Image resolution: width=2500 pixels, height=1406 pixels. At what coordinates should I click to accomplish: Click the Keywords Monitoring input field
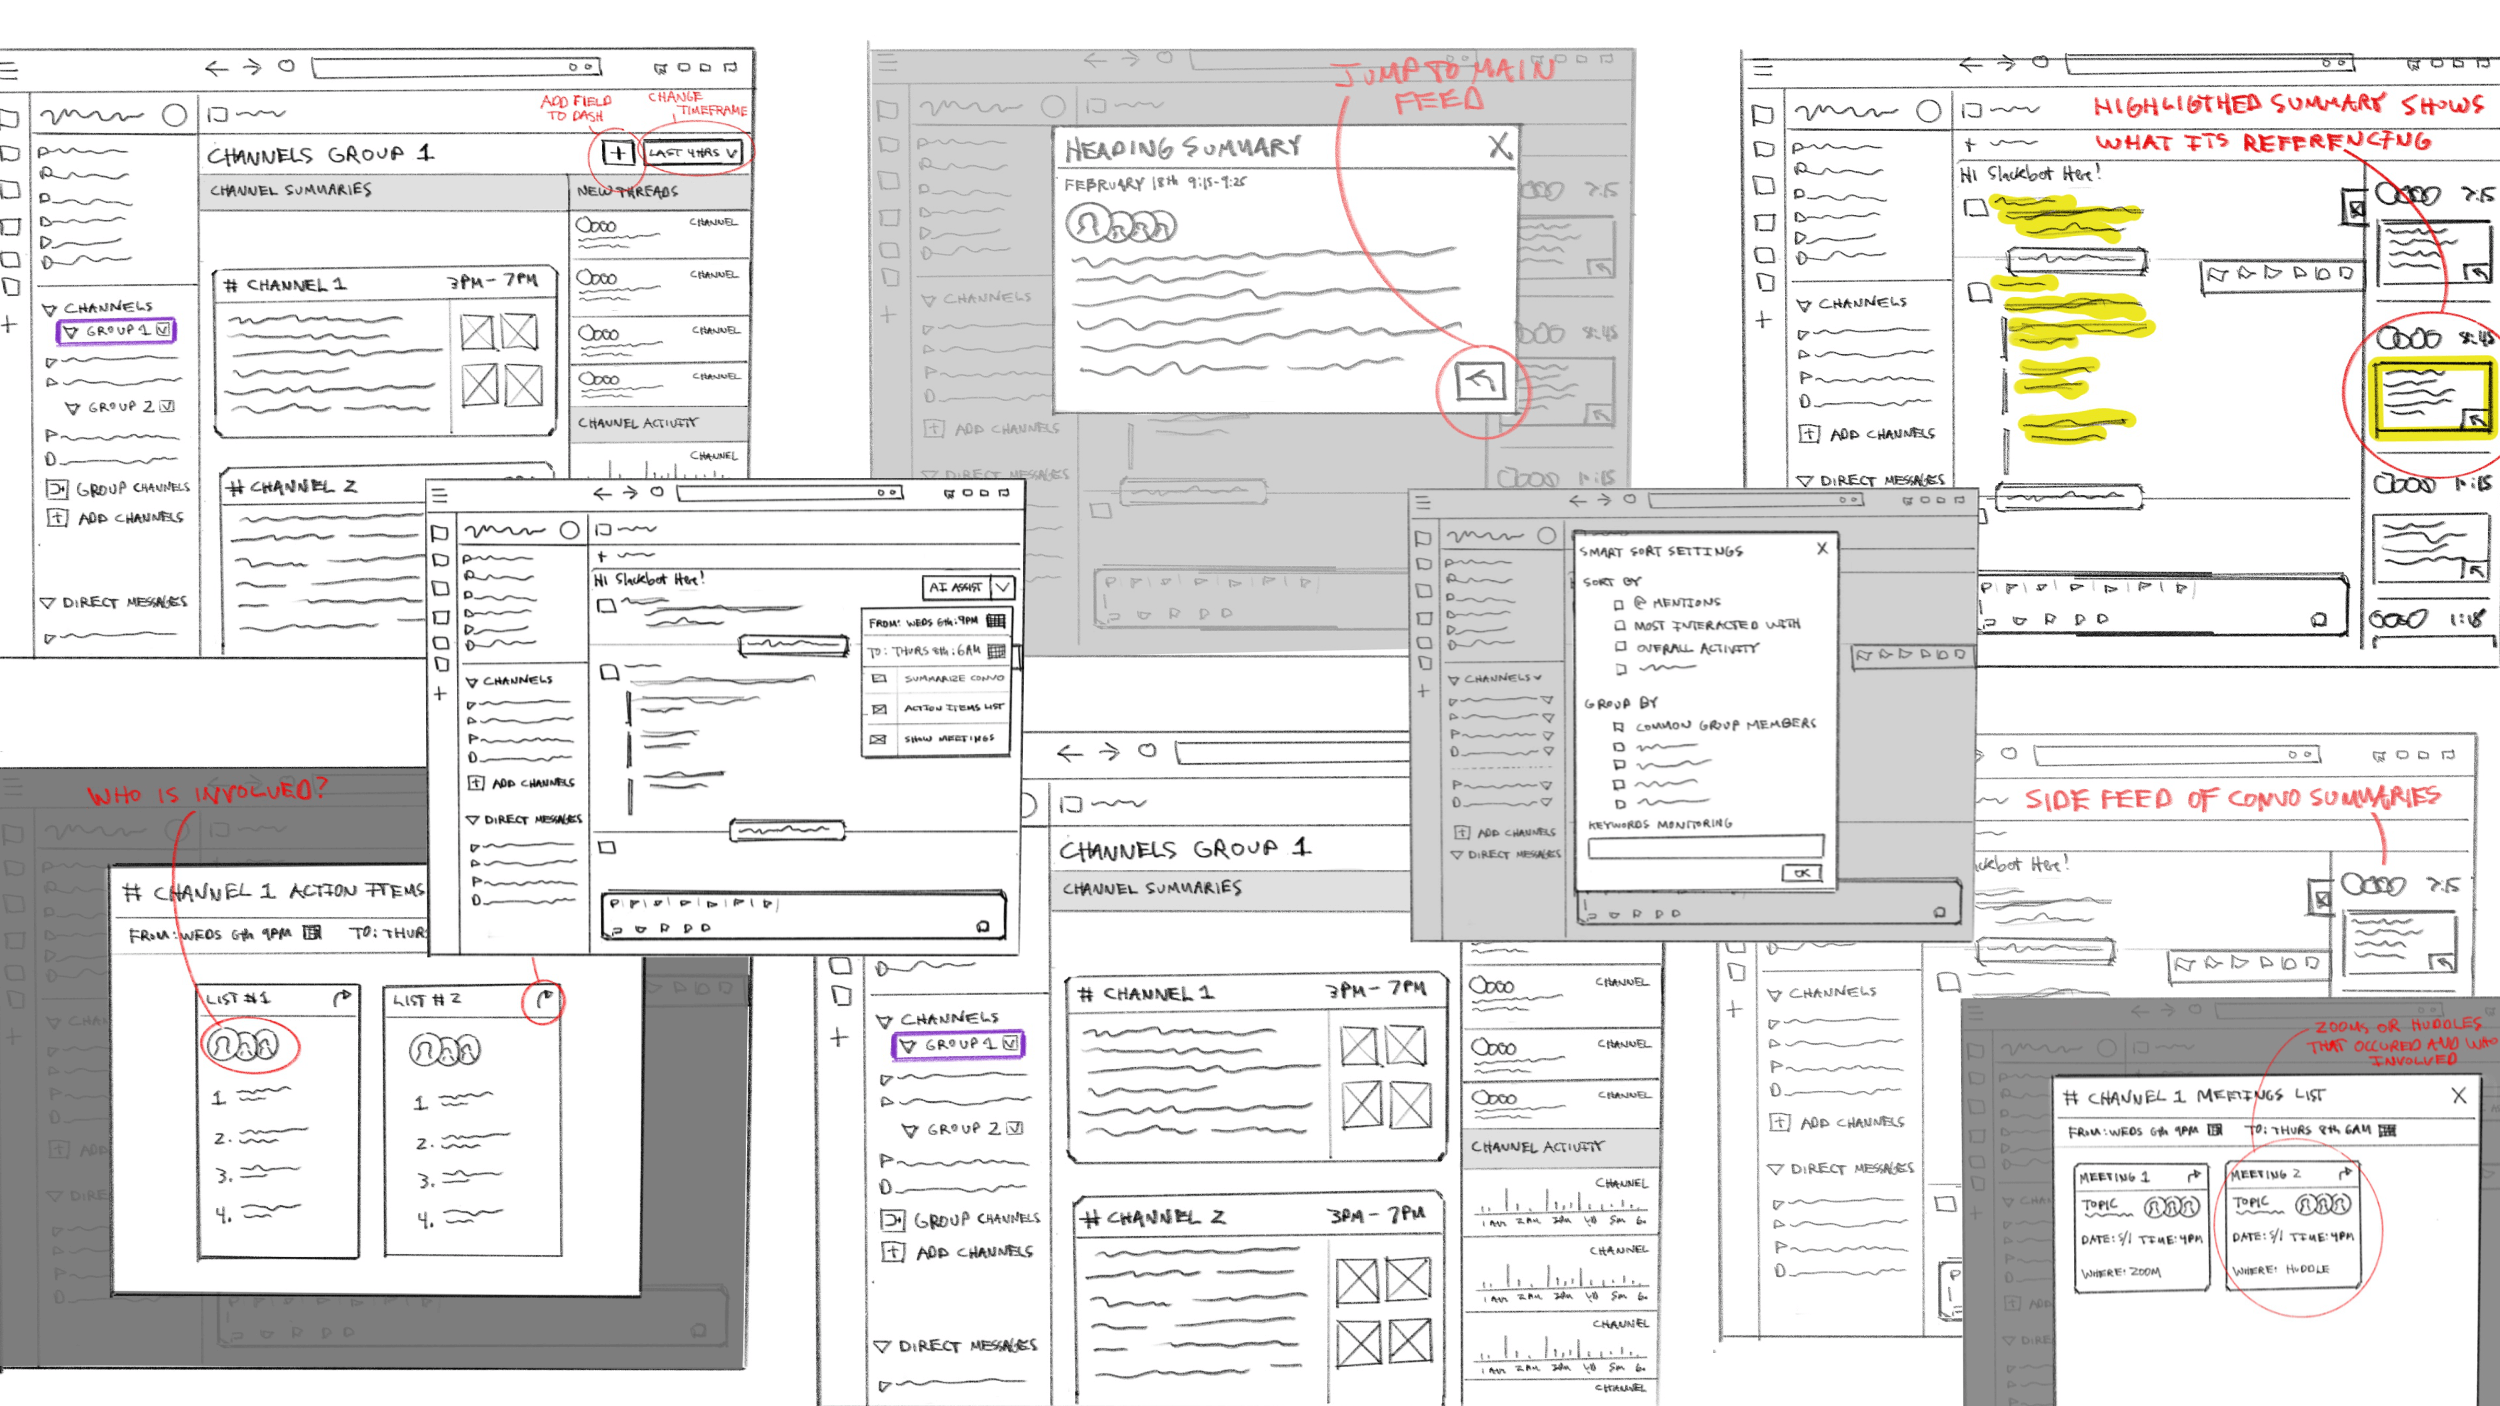[x=1706, y=847]
